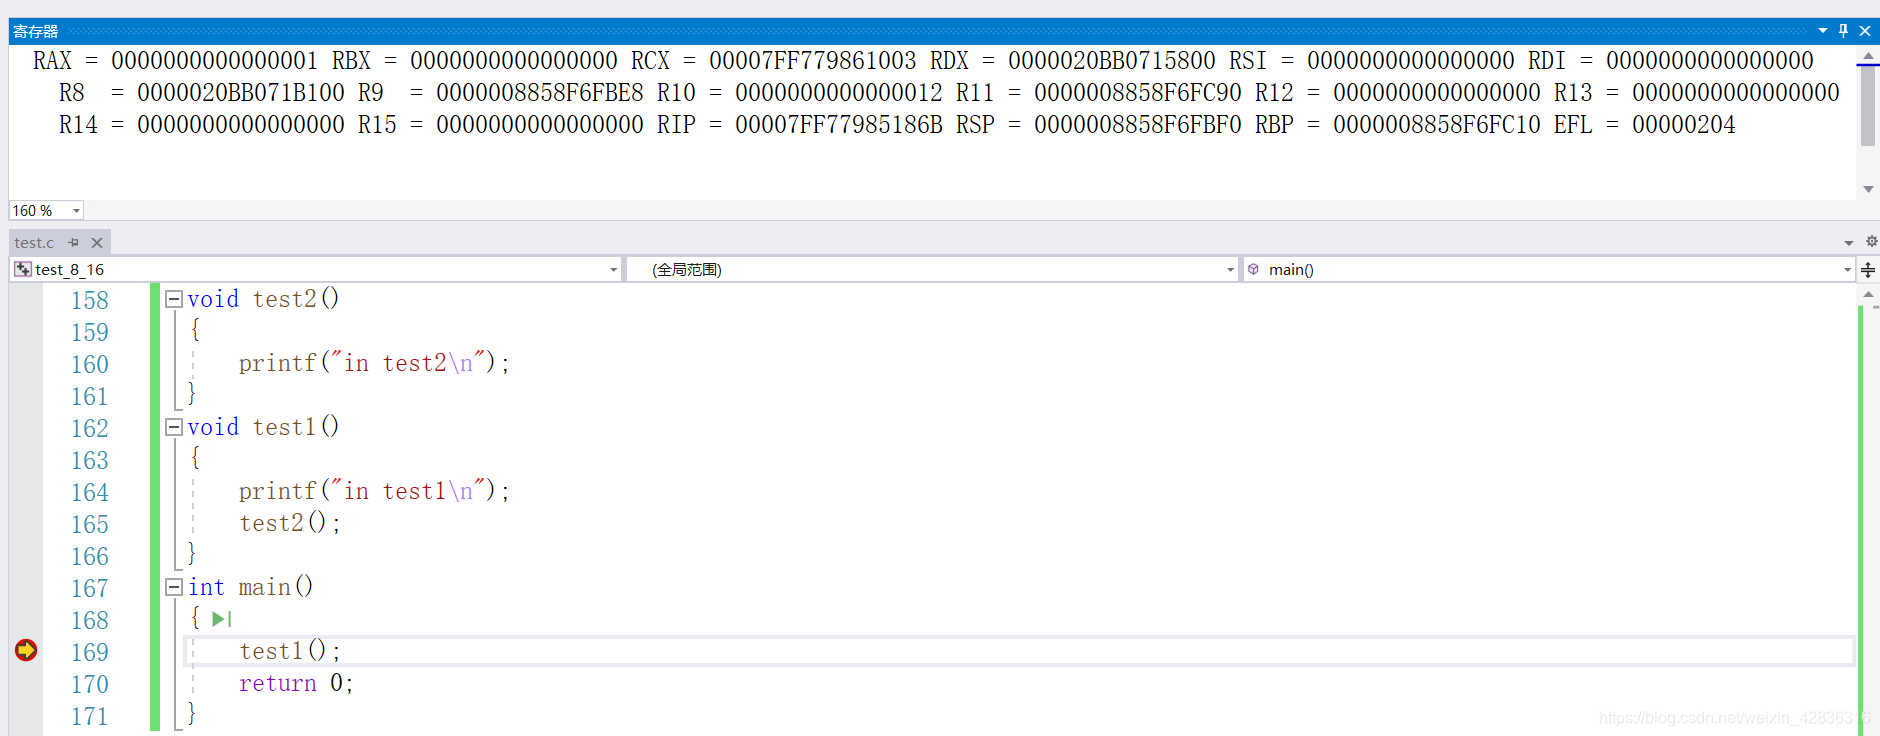Click the int main() declaration

251,587
